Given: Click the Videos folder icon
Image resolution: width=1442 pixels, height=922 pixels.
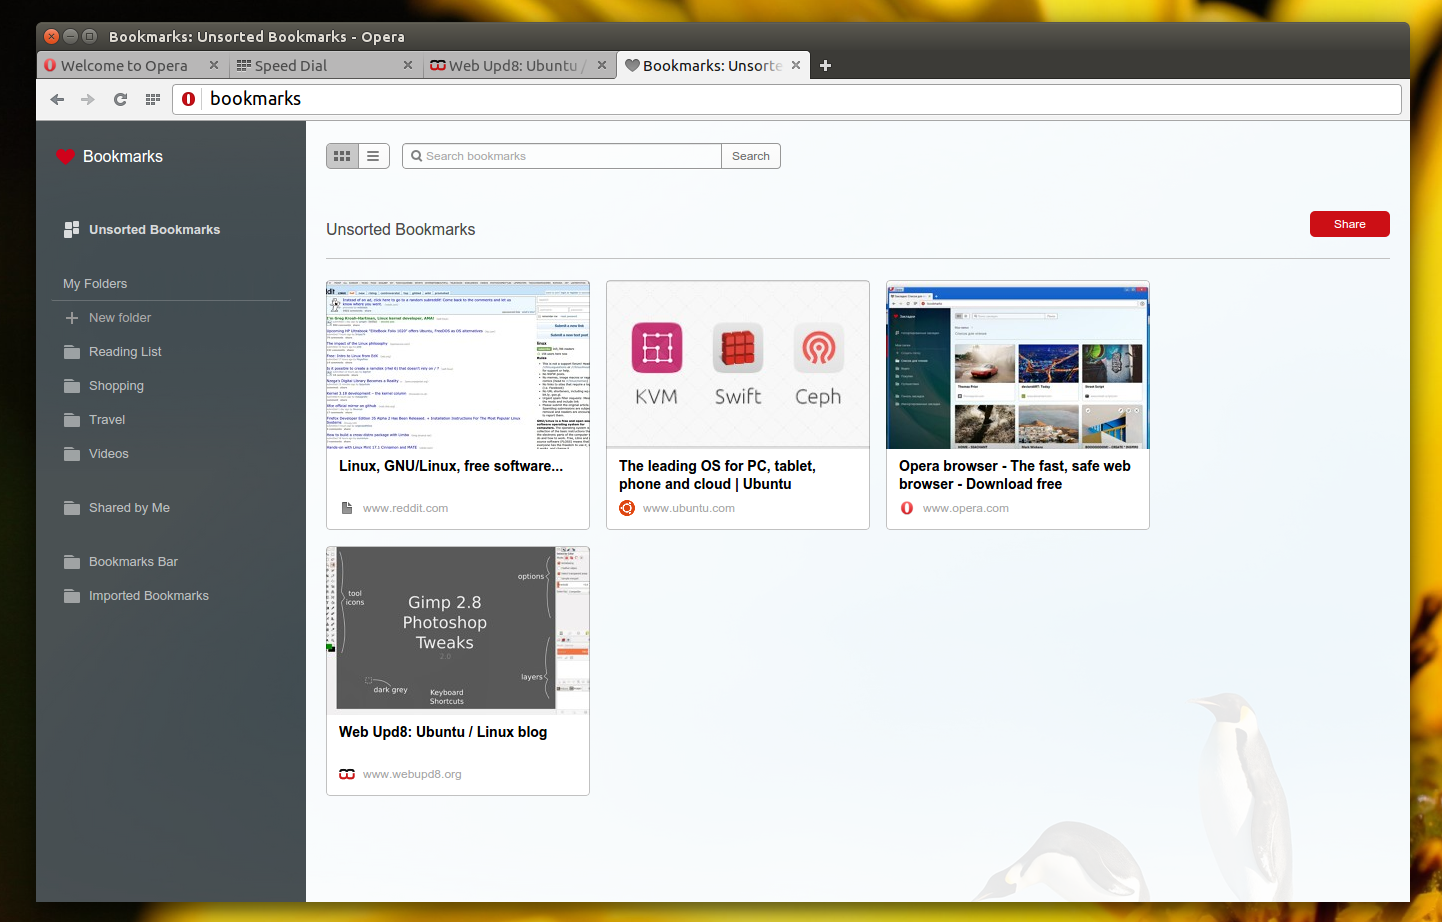Looking at the screenshot, I should pyautogui.click(x=72, y=454).
